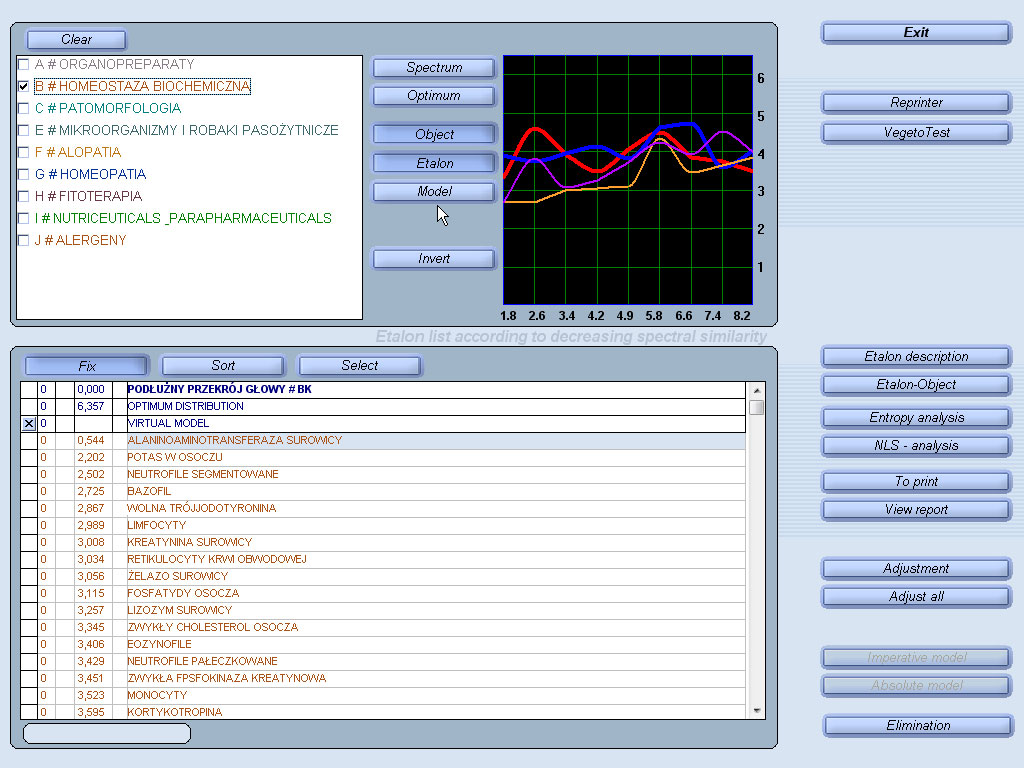Launch NLS - analysis

click(x=916, y=446)
